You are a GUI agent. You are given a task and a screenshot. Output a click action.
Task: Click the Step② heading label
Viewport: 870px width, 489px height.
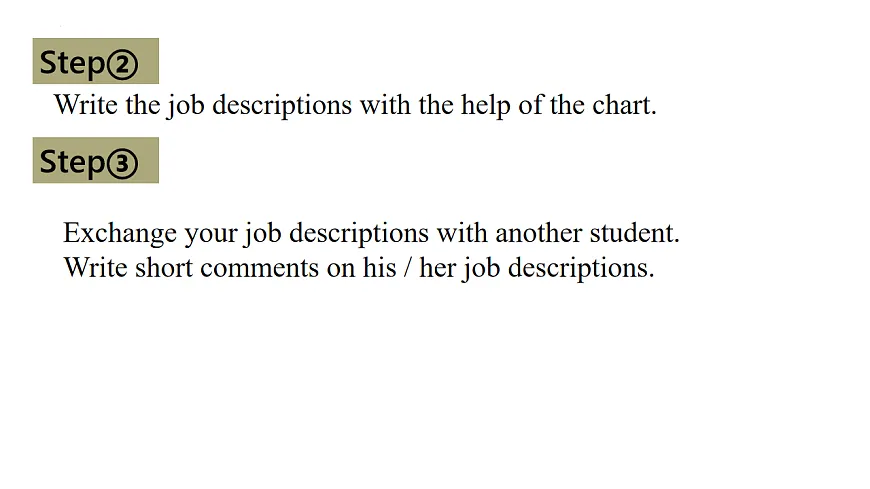pos(95,63)
